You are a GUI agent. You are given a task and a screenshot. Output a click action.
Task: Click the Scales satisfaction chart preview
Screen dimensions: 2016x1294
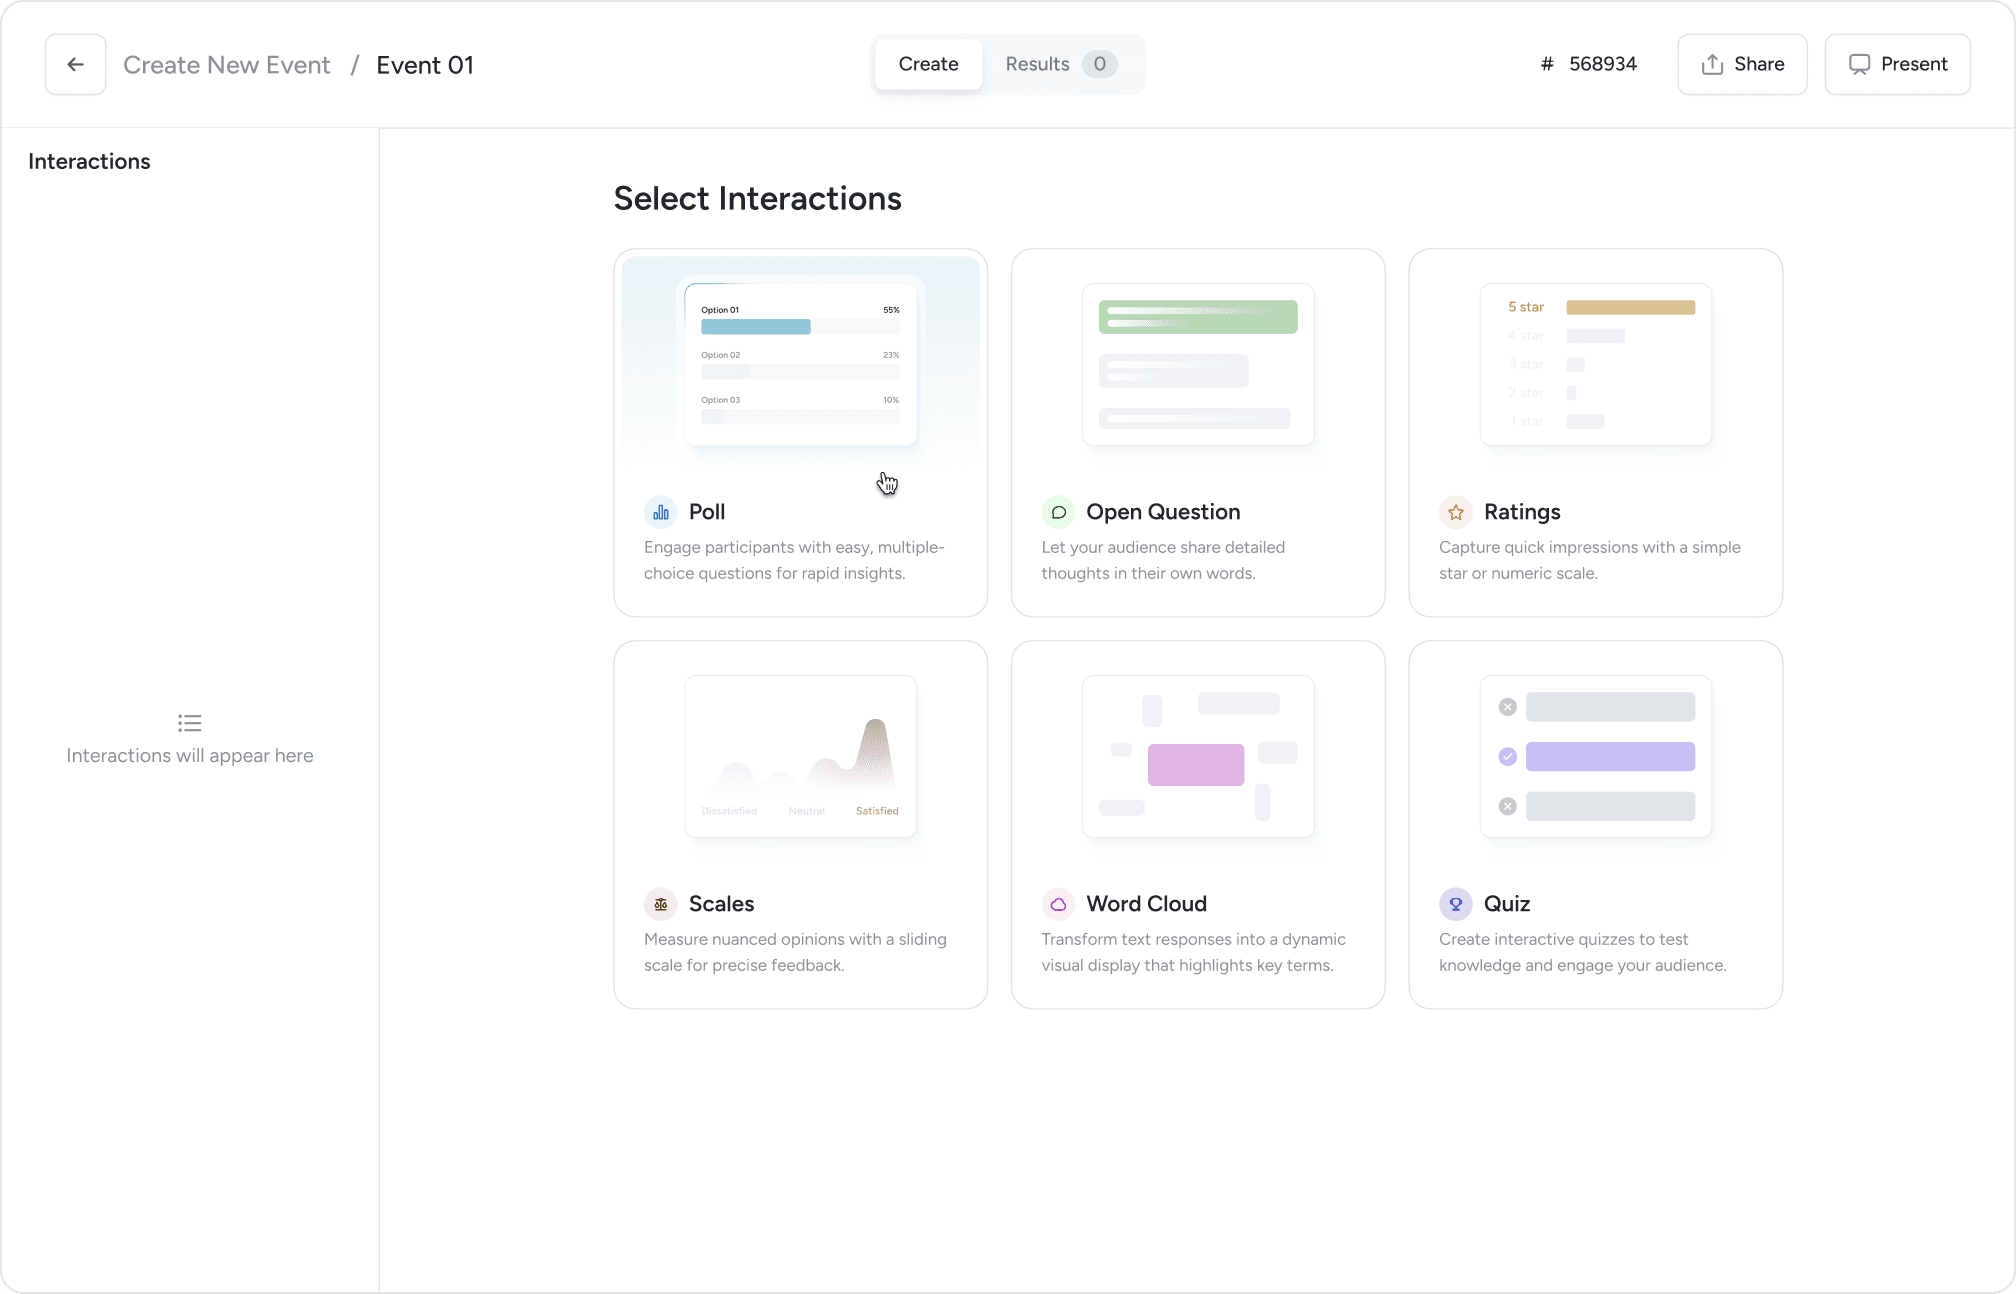[800, 756]
